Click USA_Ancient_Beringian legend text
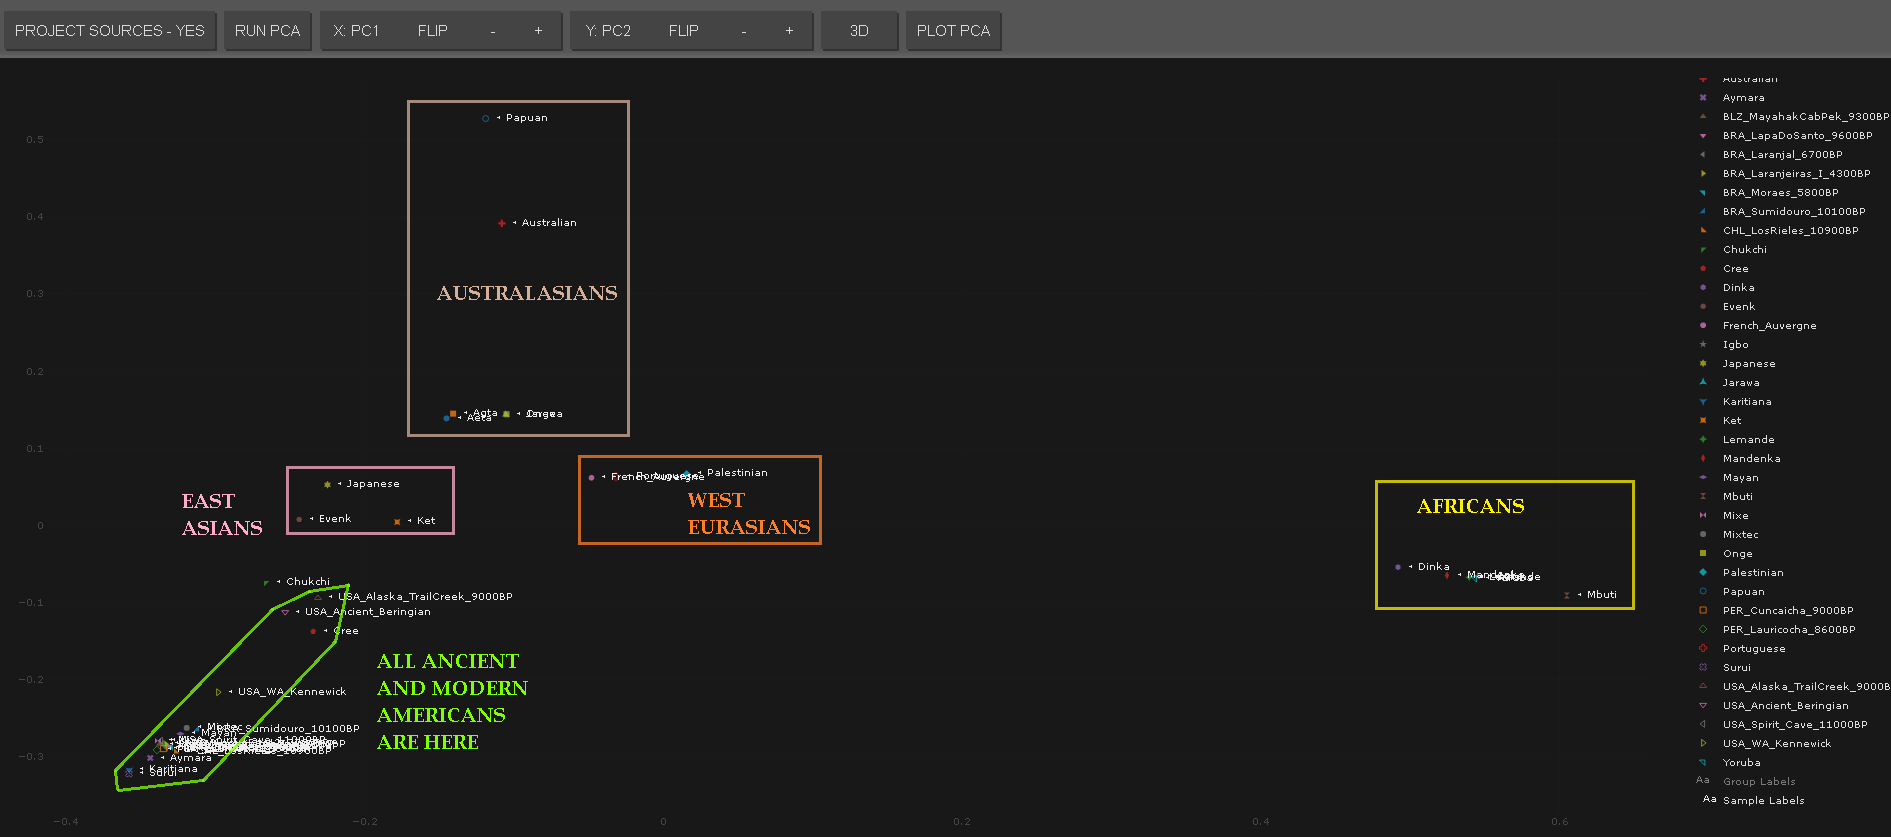This screenshot has height=837, width=1891. pos(1785,706)
